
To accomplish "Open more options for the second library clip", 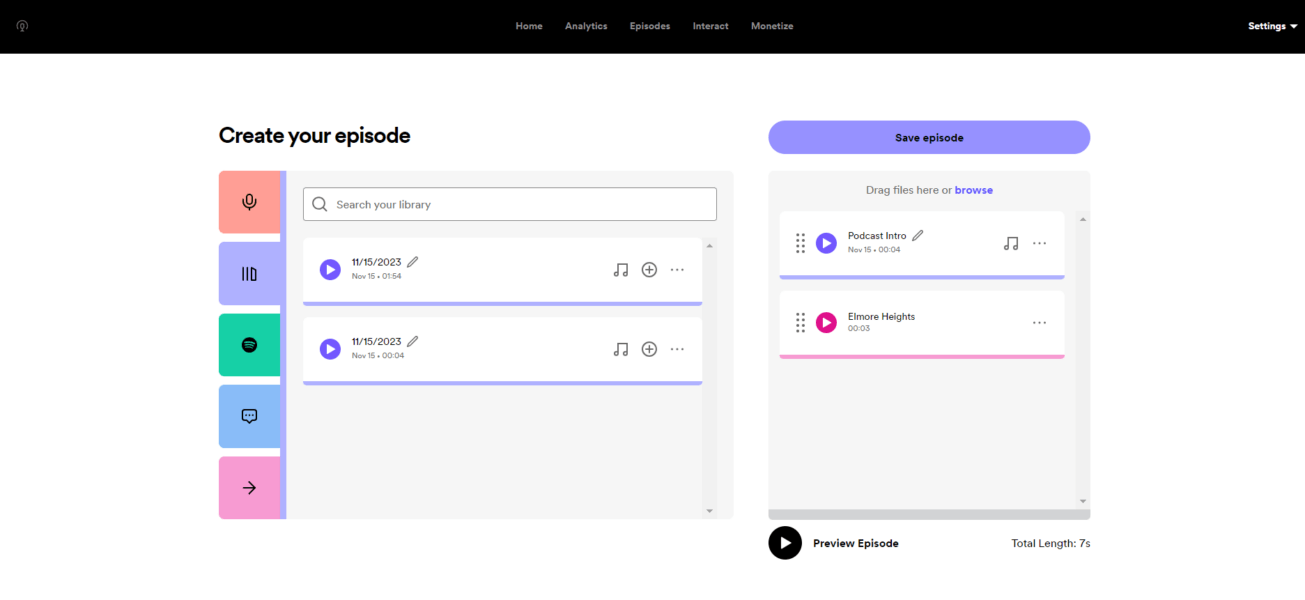I will [x=677, y=349].
